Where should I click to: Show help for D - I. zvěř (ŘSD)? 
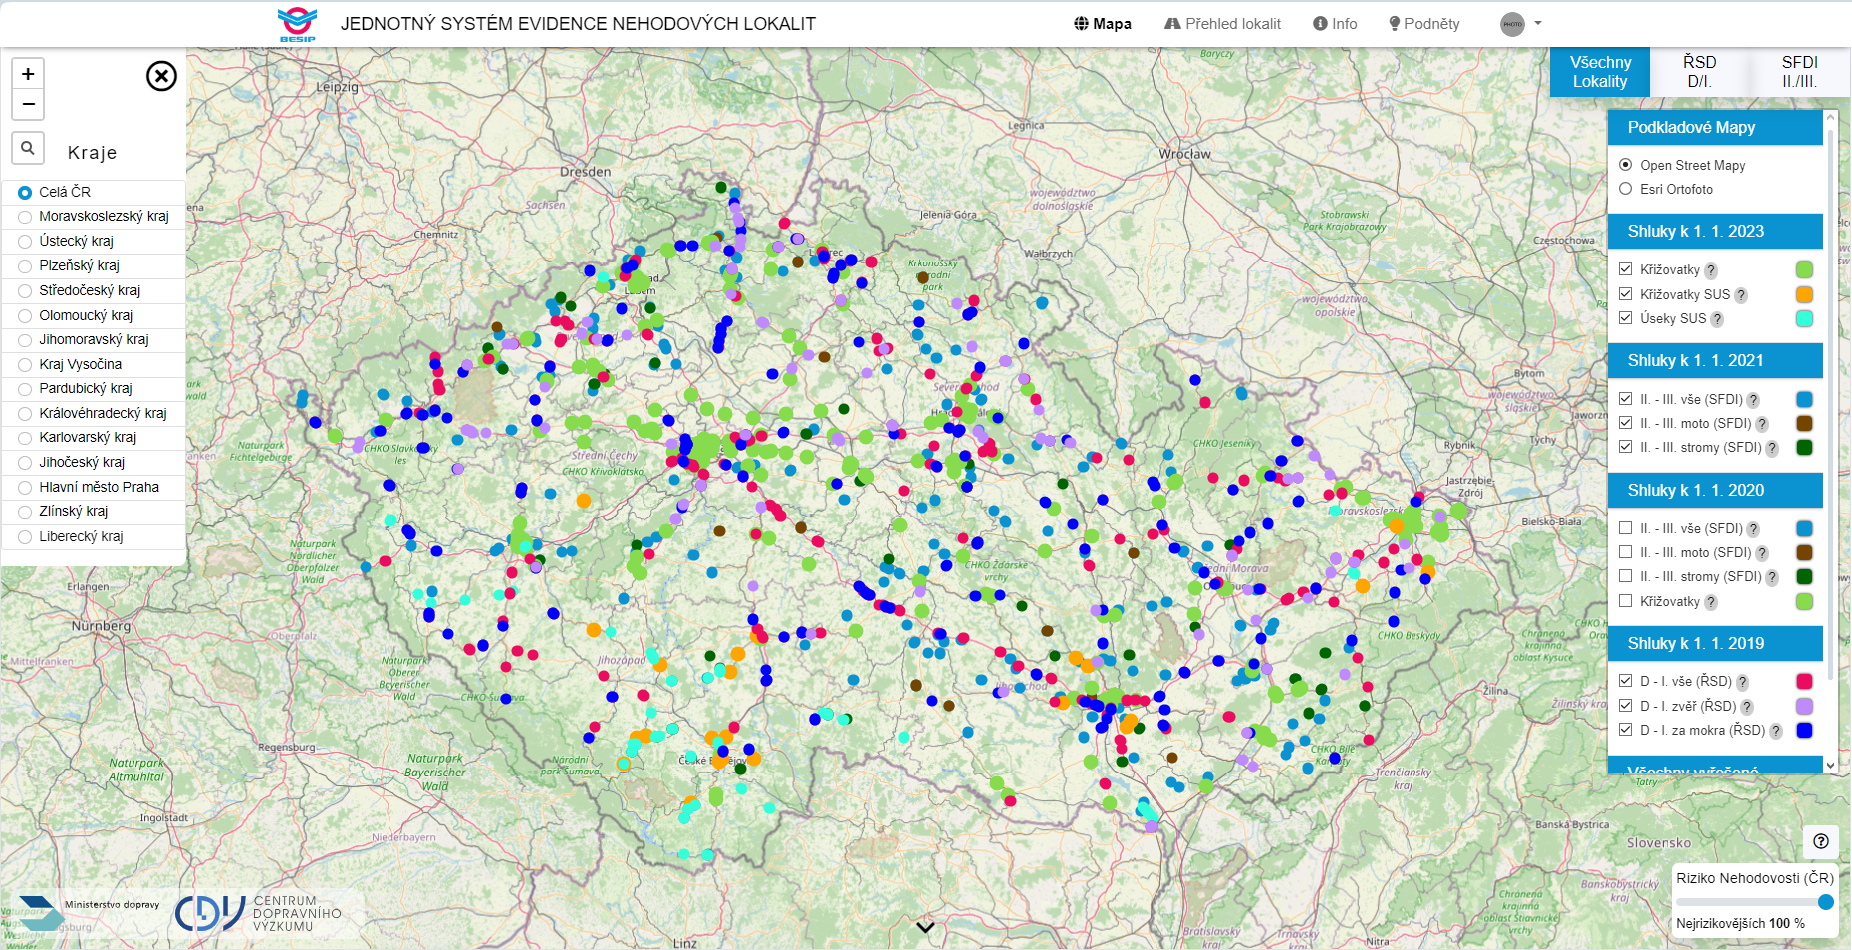(1747, 707)
